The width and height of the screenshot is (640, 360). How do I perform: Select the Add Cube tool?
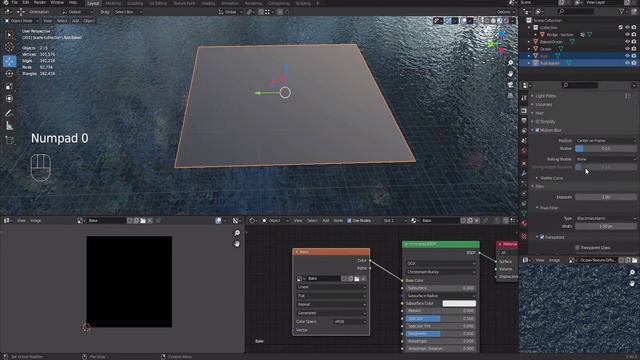9,140
